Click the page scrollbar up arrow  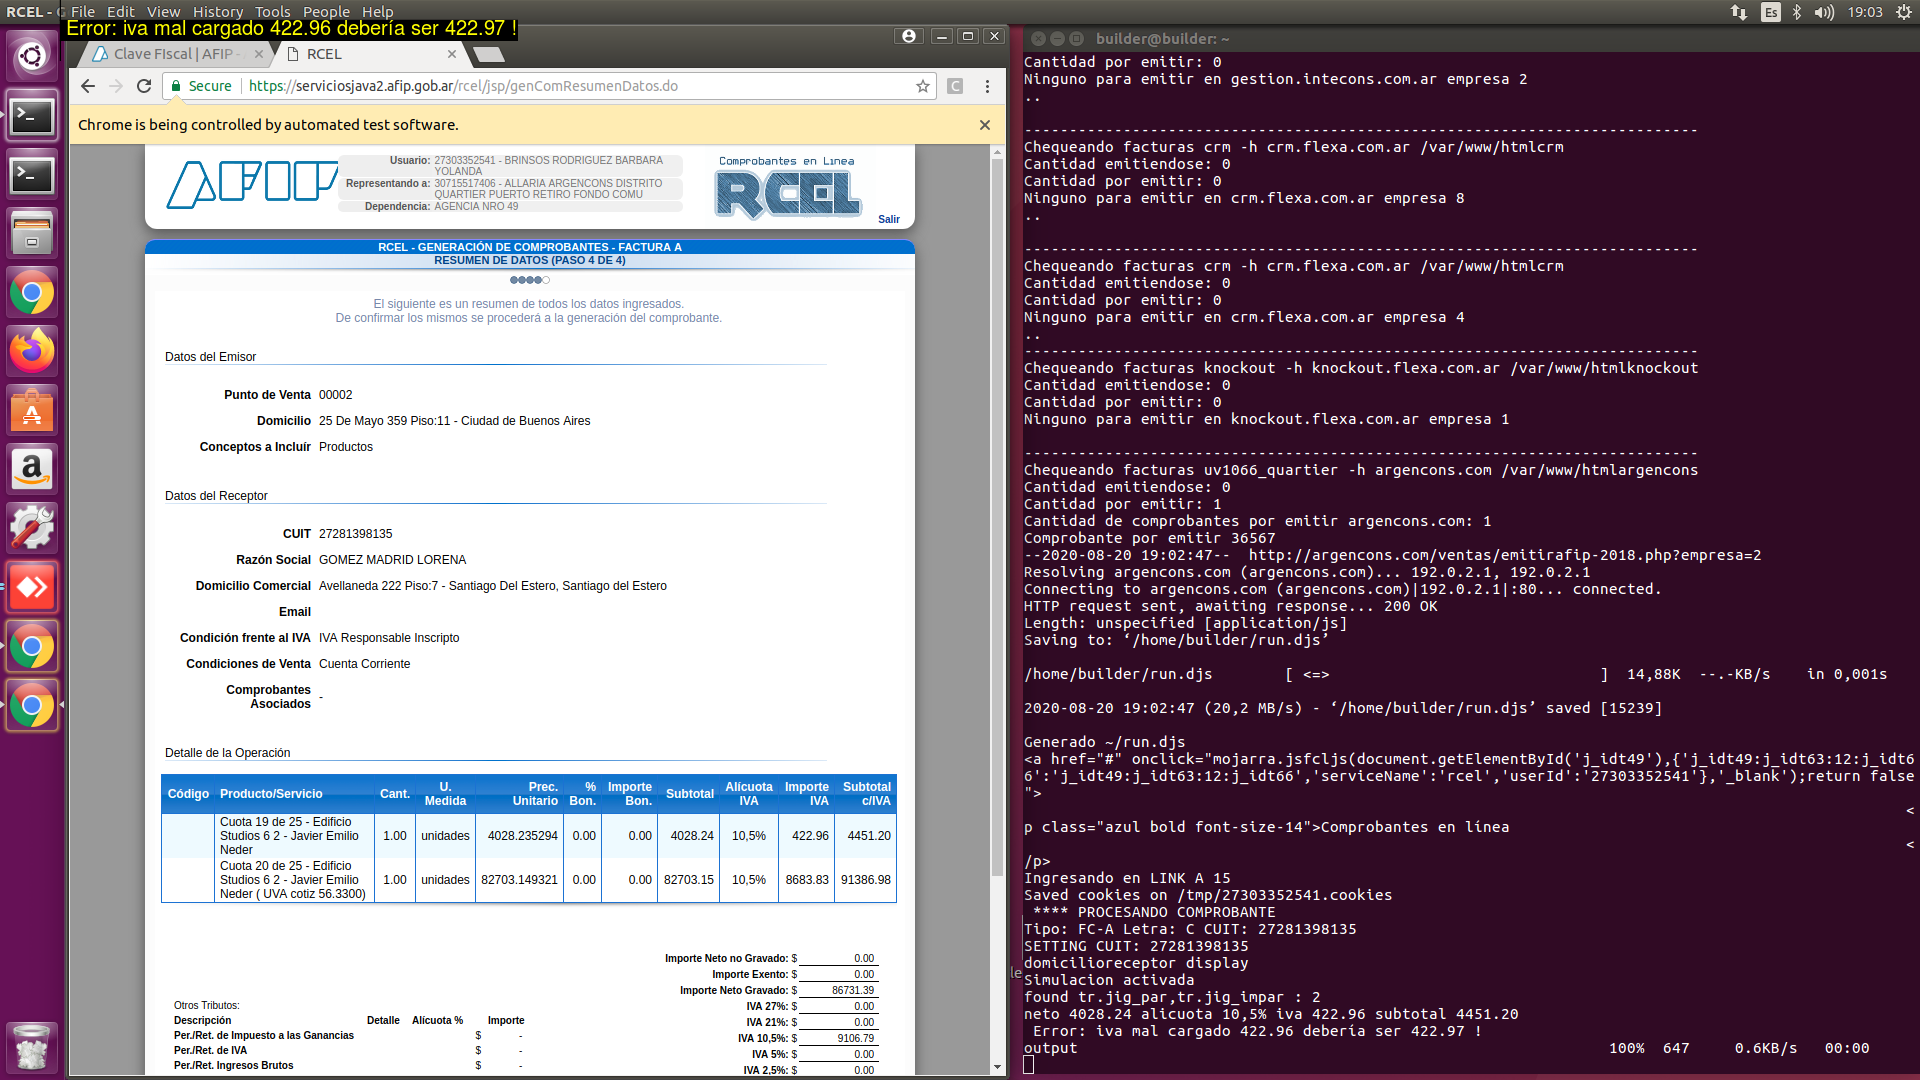(997, 153)
